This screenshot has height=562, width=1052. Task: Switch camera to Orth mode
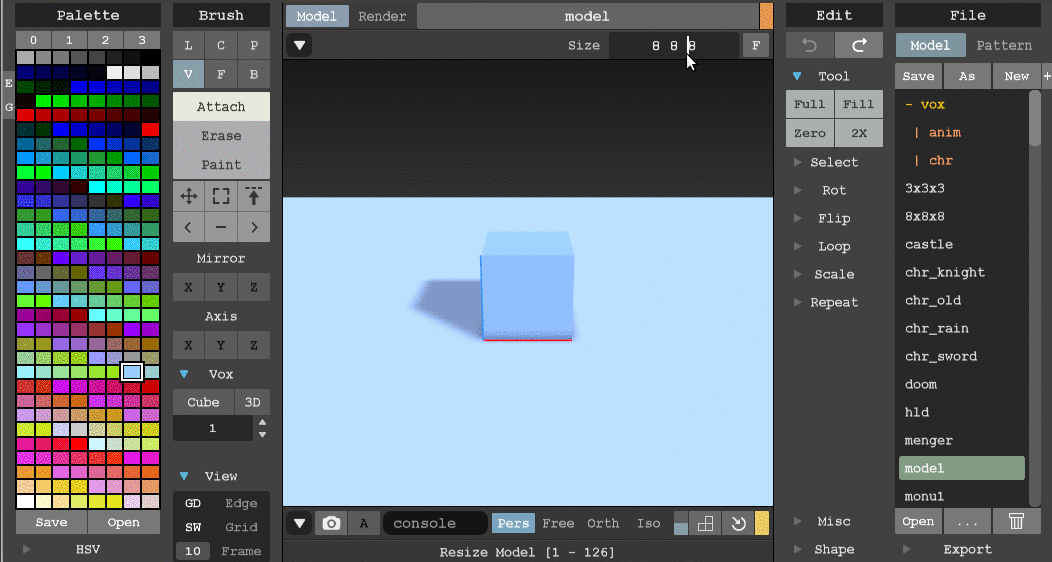coord(602,523)
